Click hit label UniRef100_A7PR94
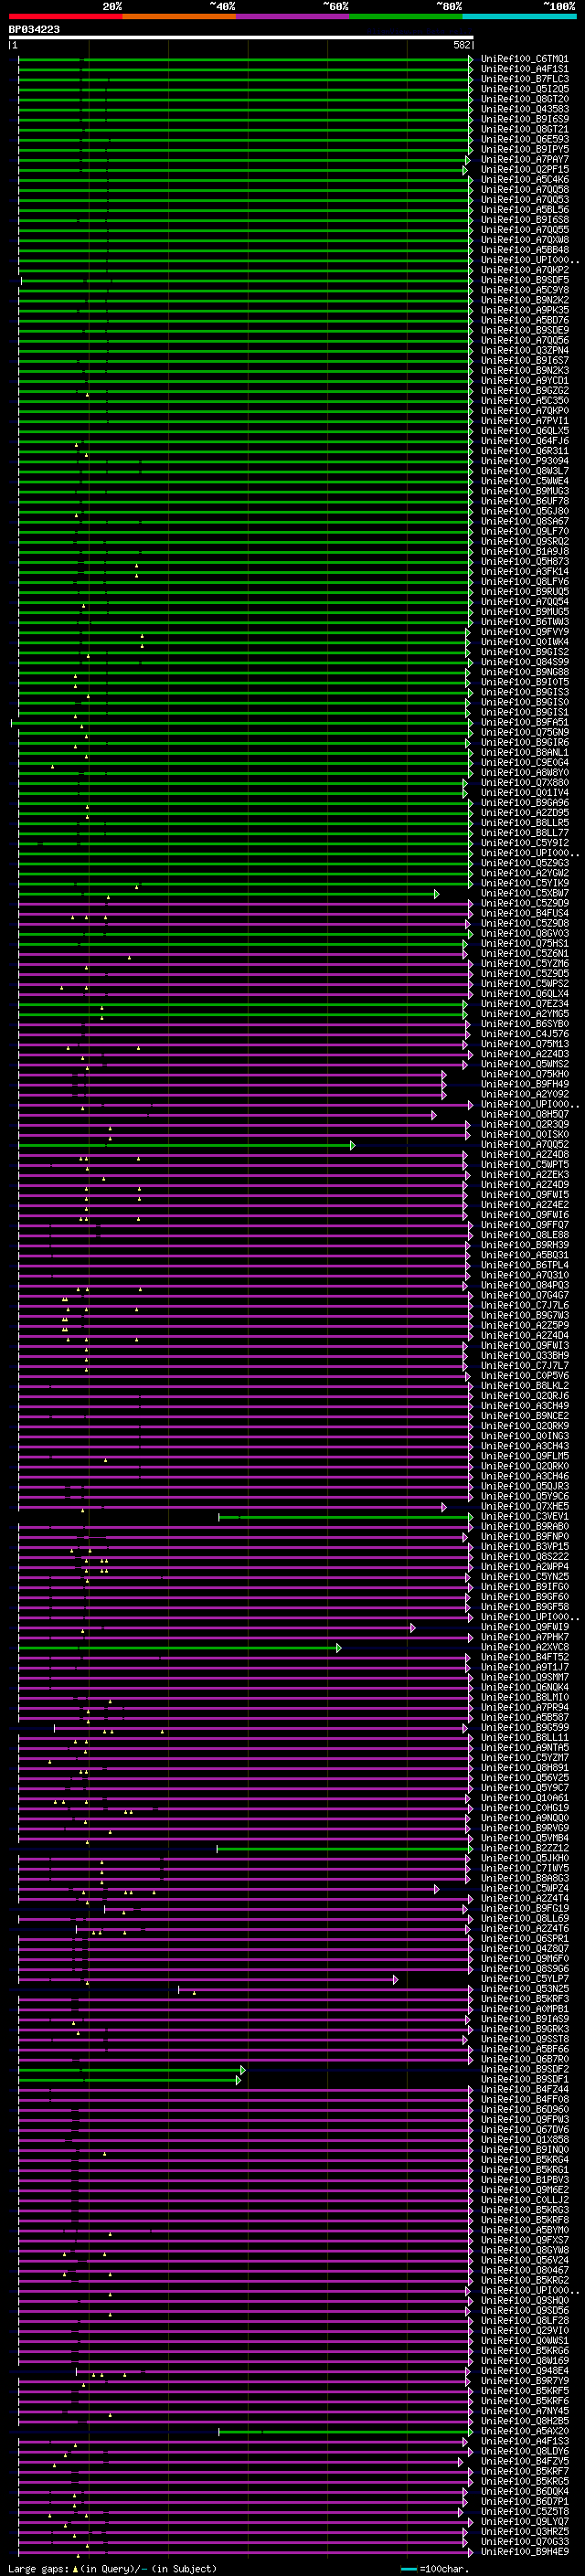Screen dimensions: 585x2576 (524, 1708)
